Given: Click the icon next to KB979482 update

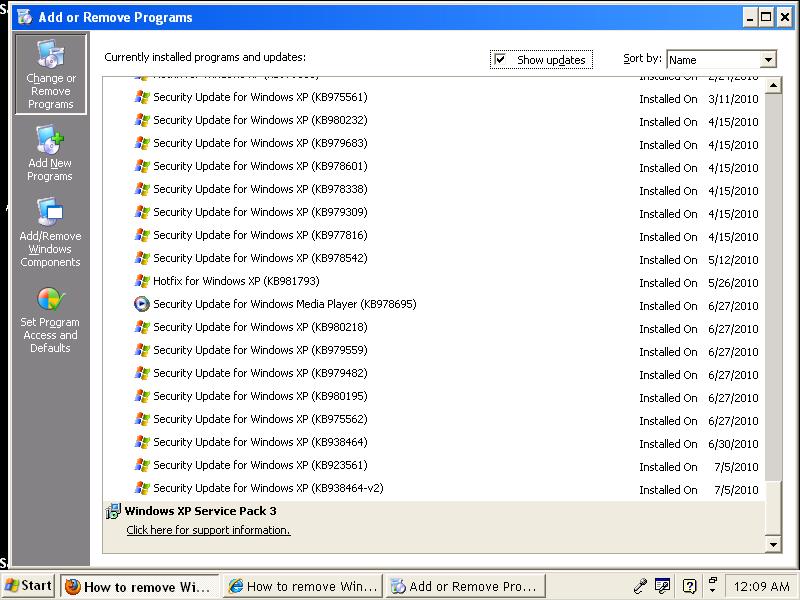Looking at the screenshot, I should [x=142, y=373].
